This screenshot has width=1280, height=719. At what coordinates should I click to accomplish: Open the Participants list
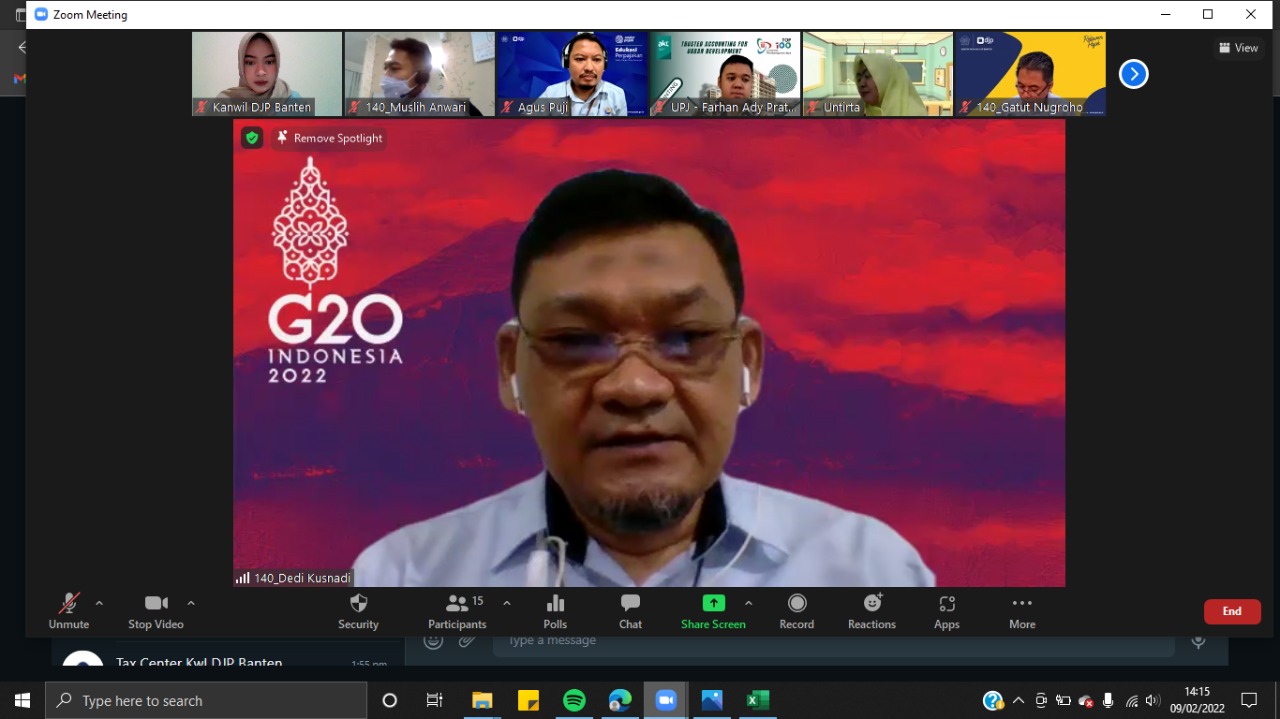458,611
